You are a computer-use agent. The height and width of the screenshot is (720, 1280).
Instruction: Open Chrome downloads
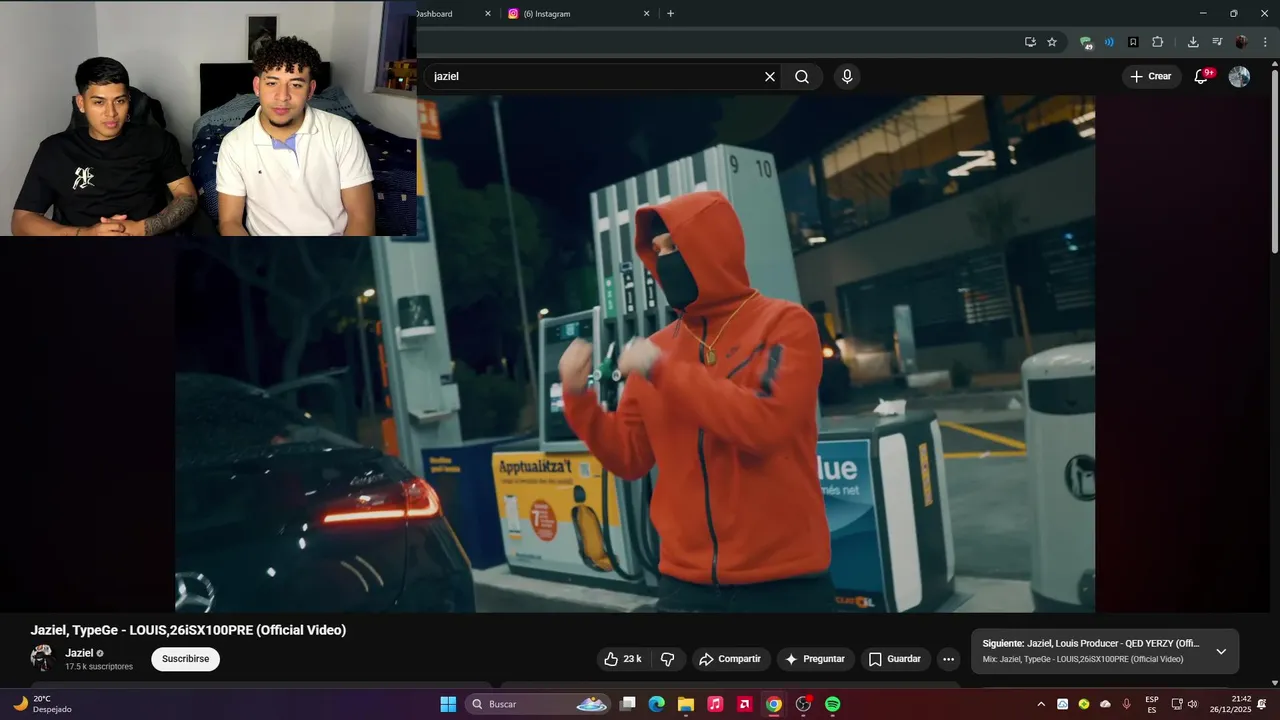click(1193, 42)
